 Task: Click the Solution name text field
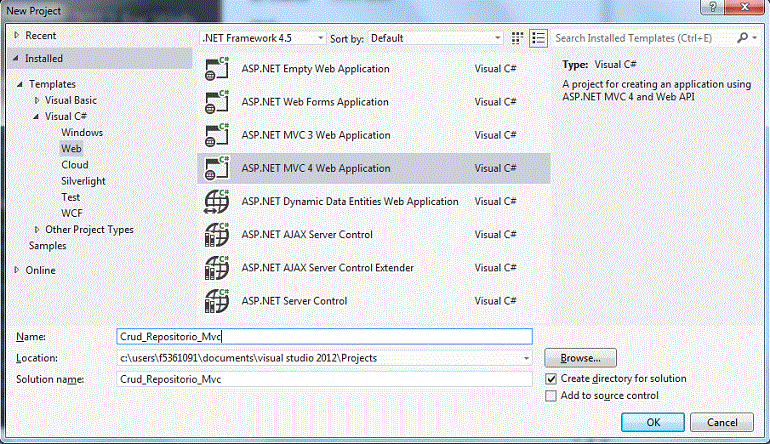click(x=325, y=379)
